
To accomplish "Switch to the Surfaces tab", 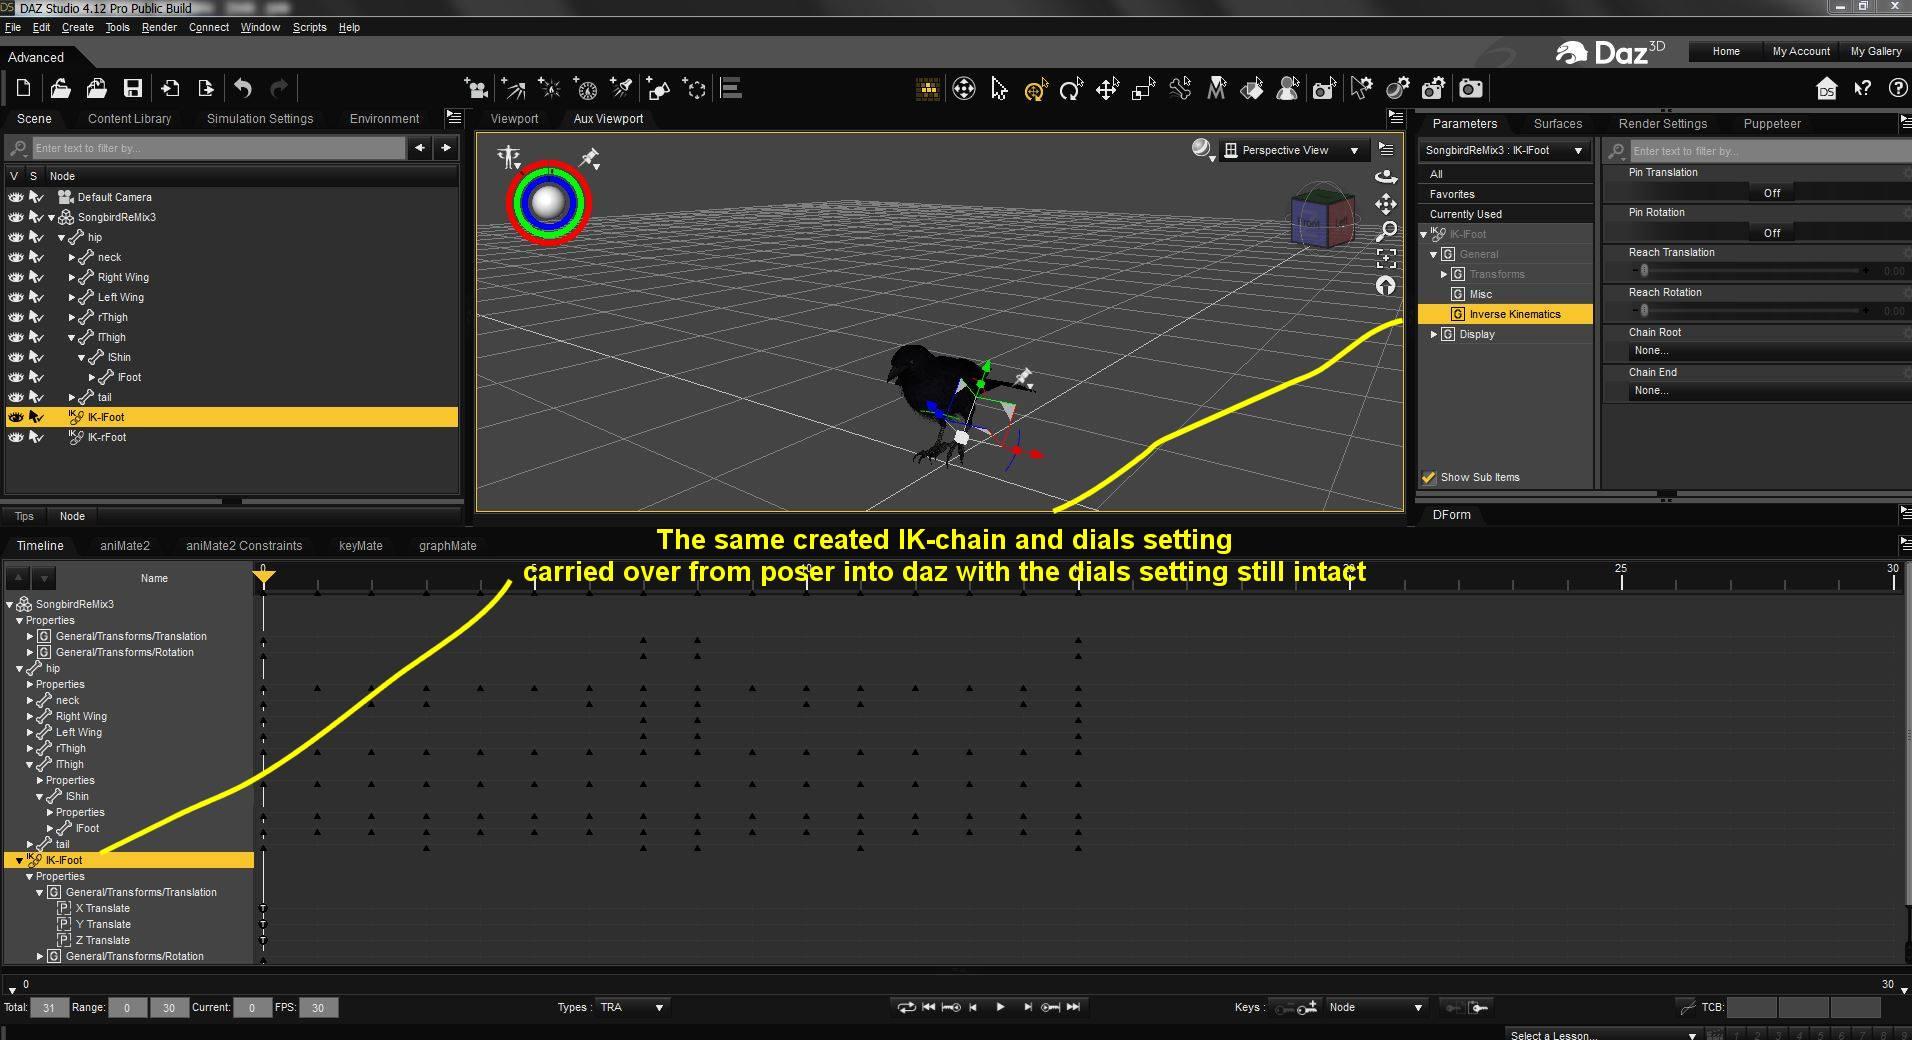I will 1558,124.
